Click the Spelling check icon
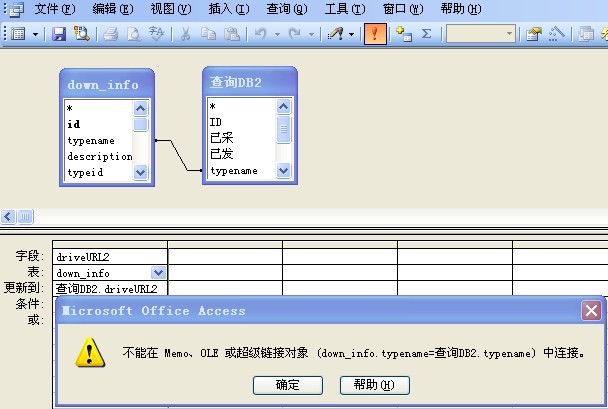Screen dimensions: 608x409 pos(156,34)
